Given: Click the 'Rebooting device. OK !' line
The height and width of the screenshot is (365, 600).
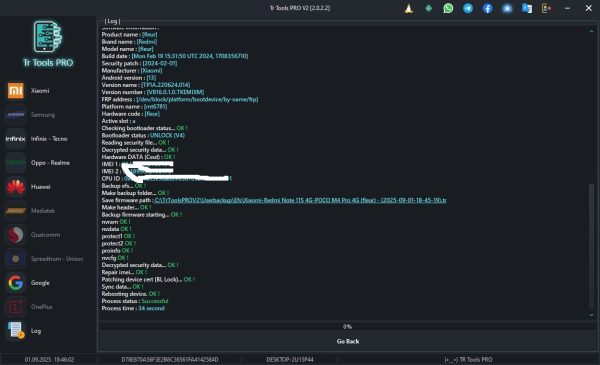Looking at the screenshot, I should coord(131,294).
